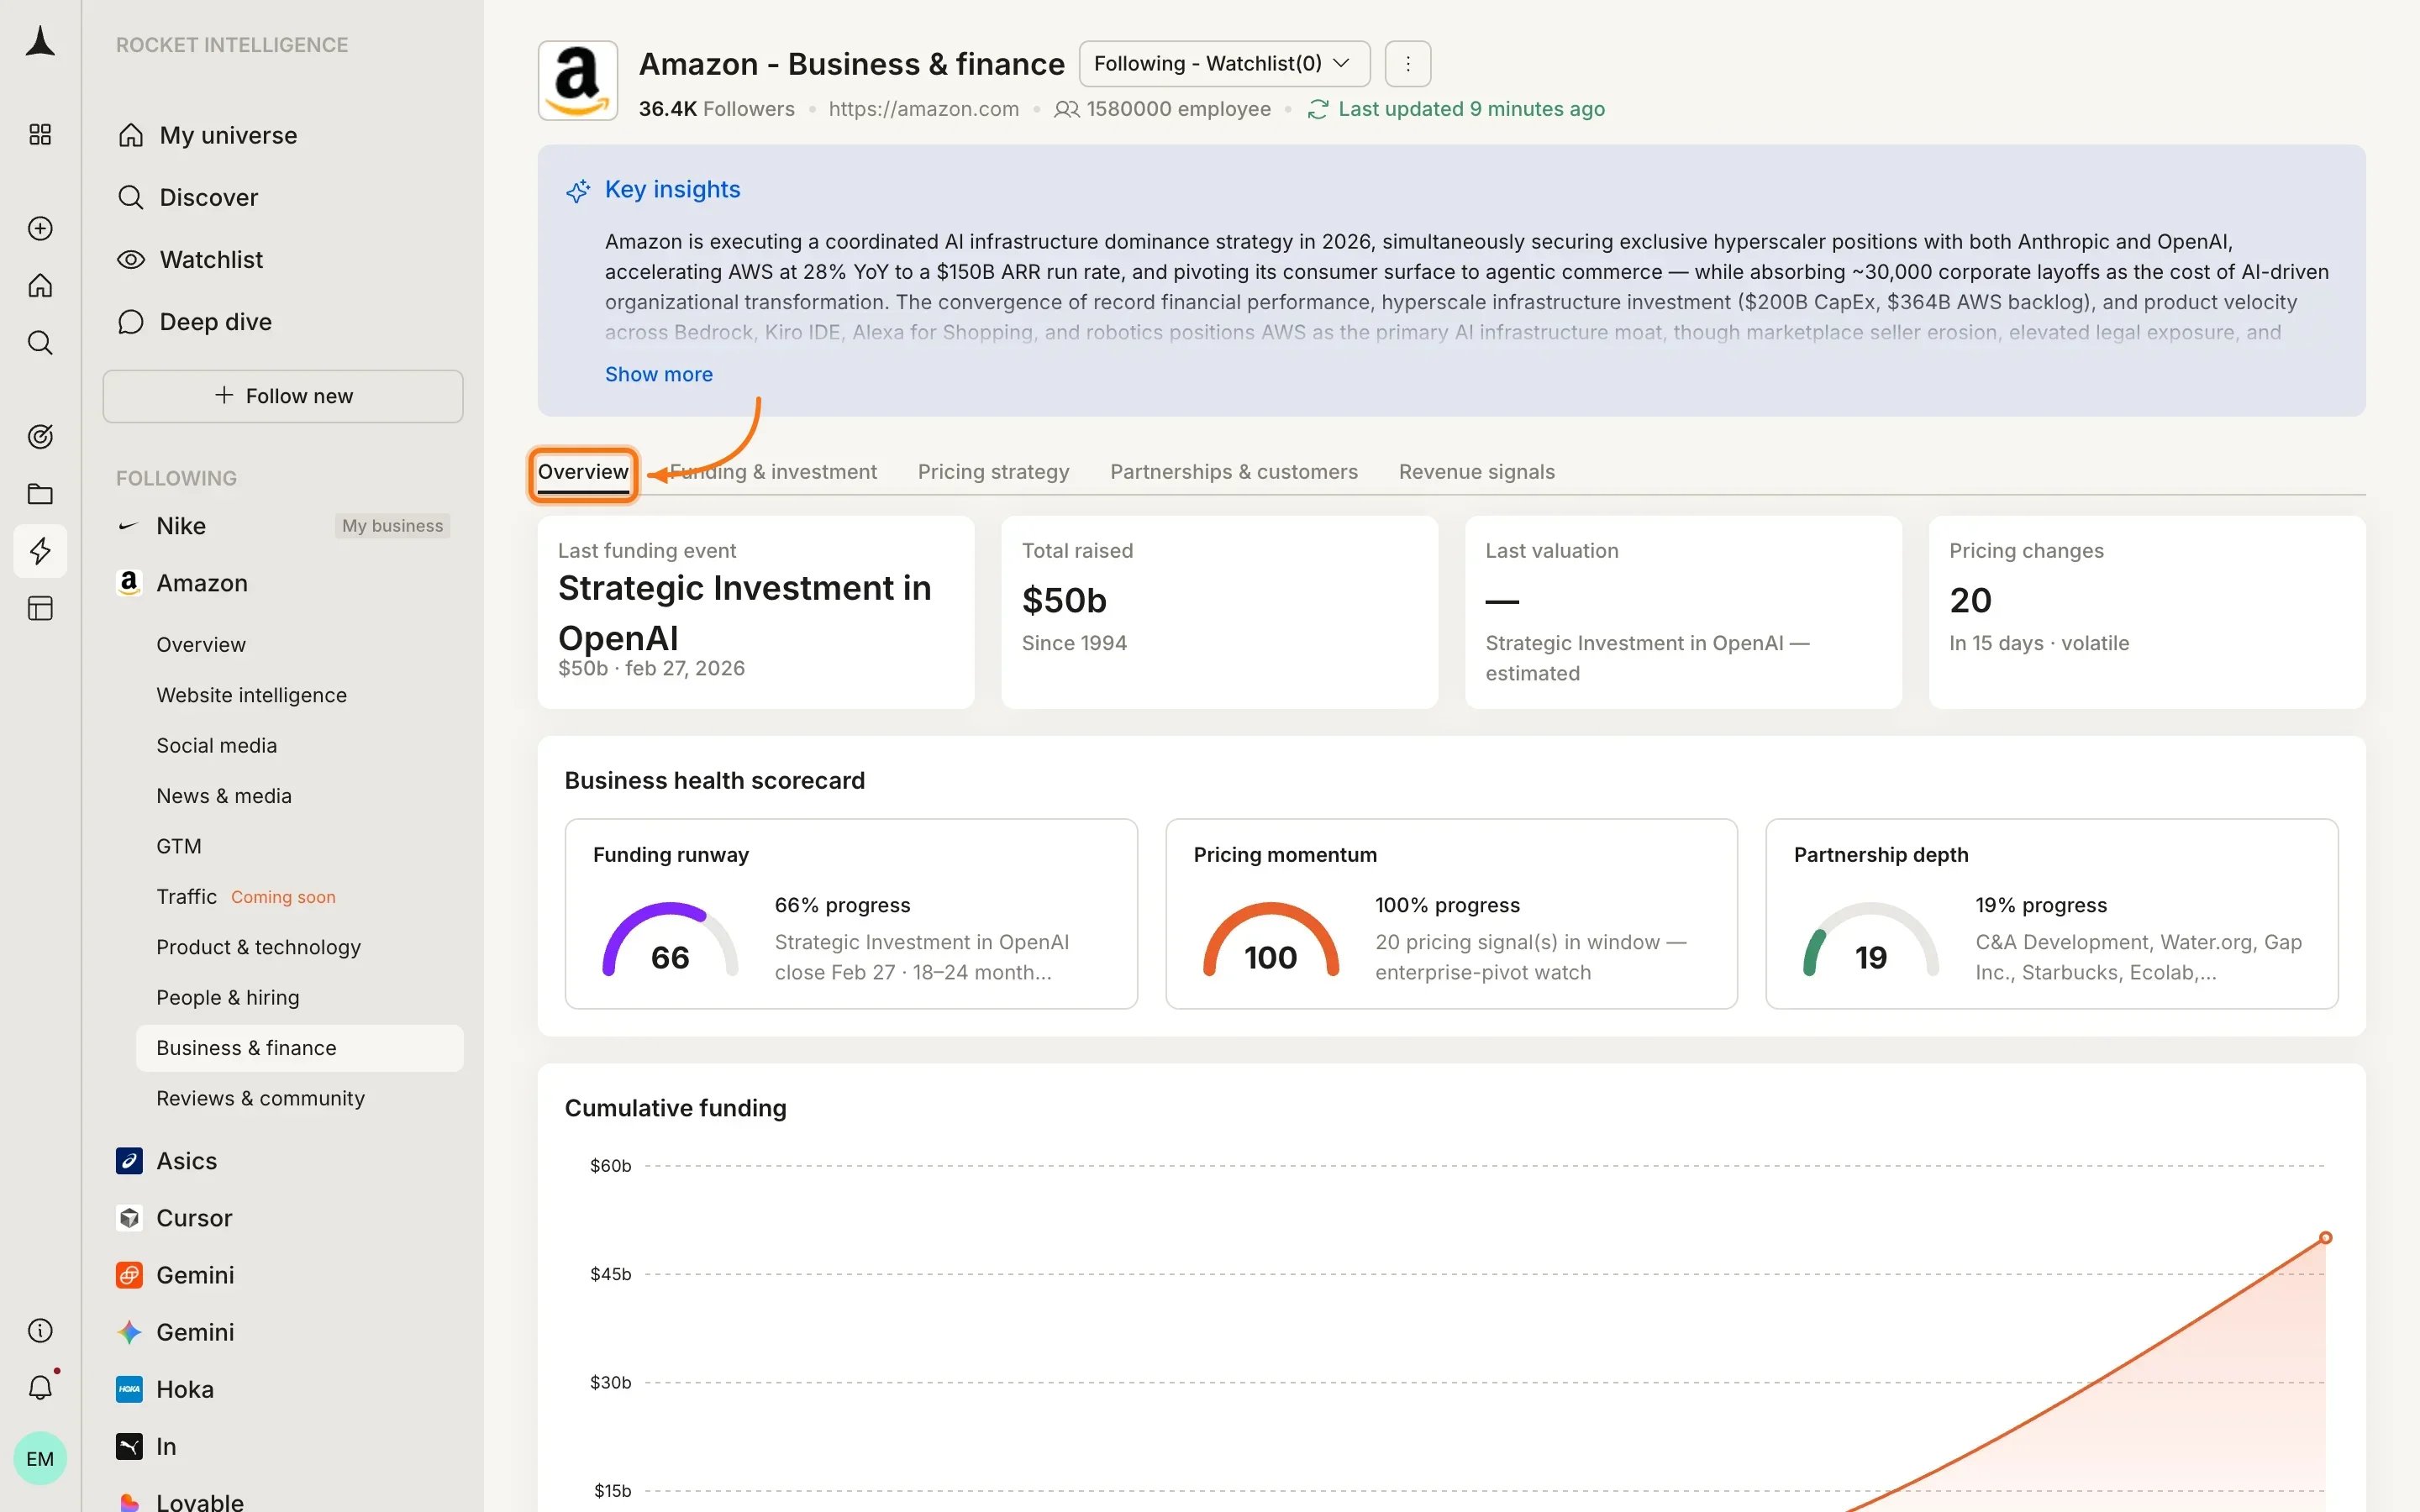Open the https://amazon.com link

click(923, 109)
